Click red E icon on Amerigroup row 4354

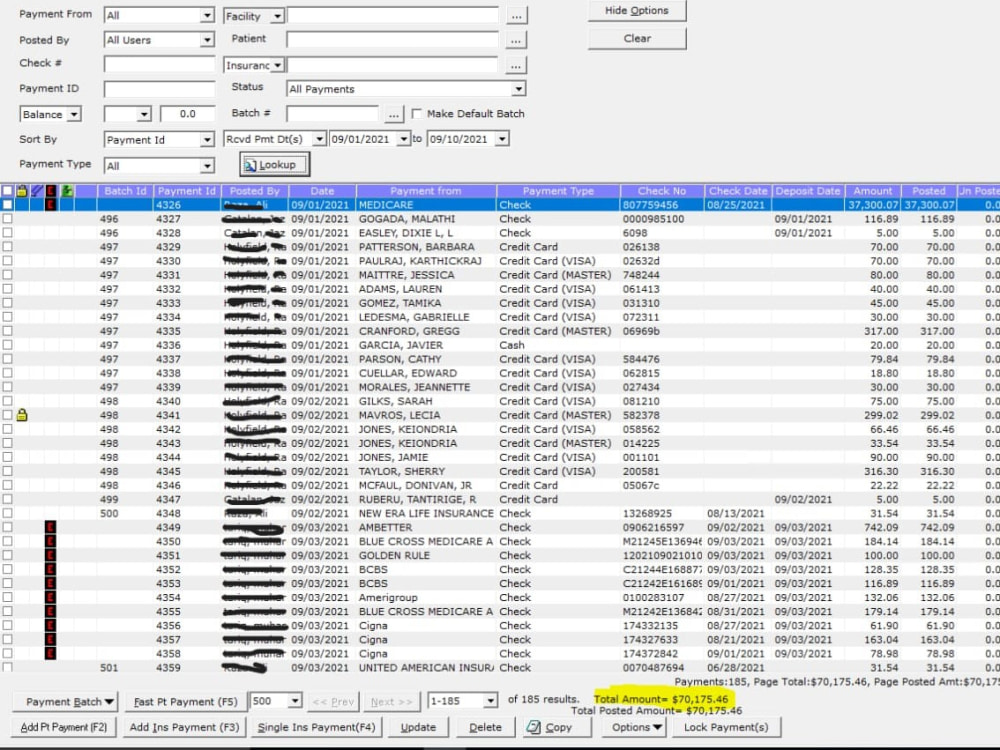pyautogui.click(x=50, y=598)
